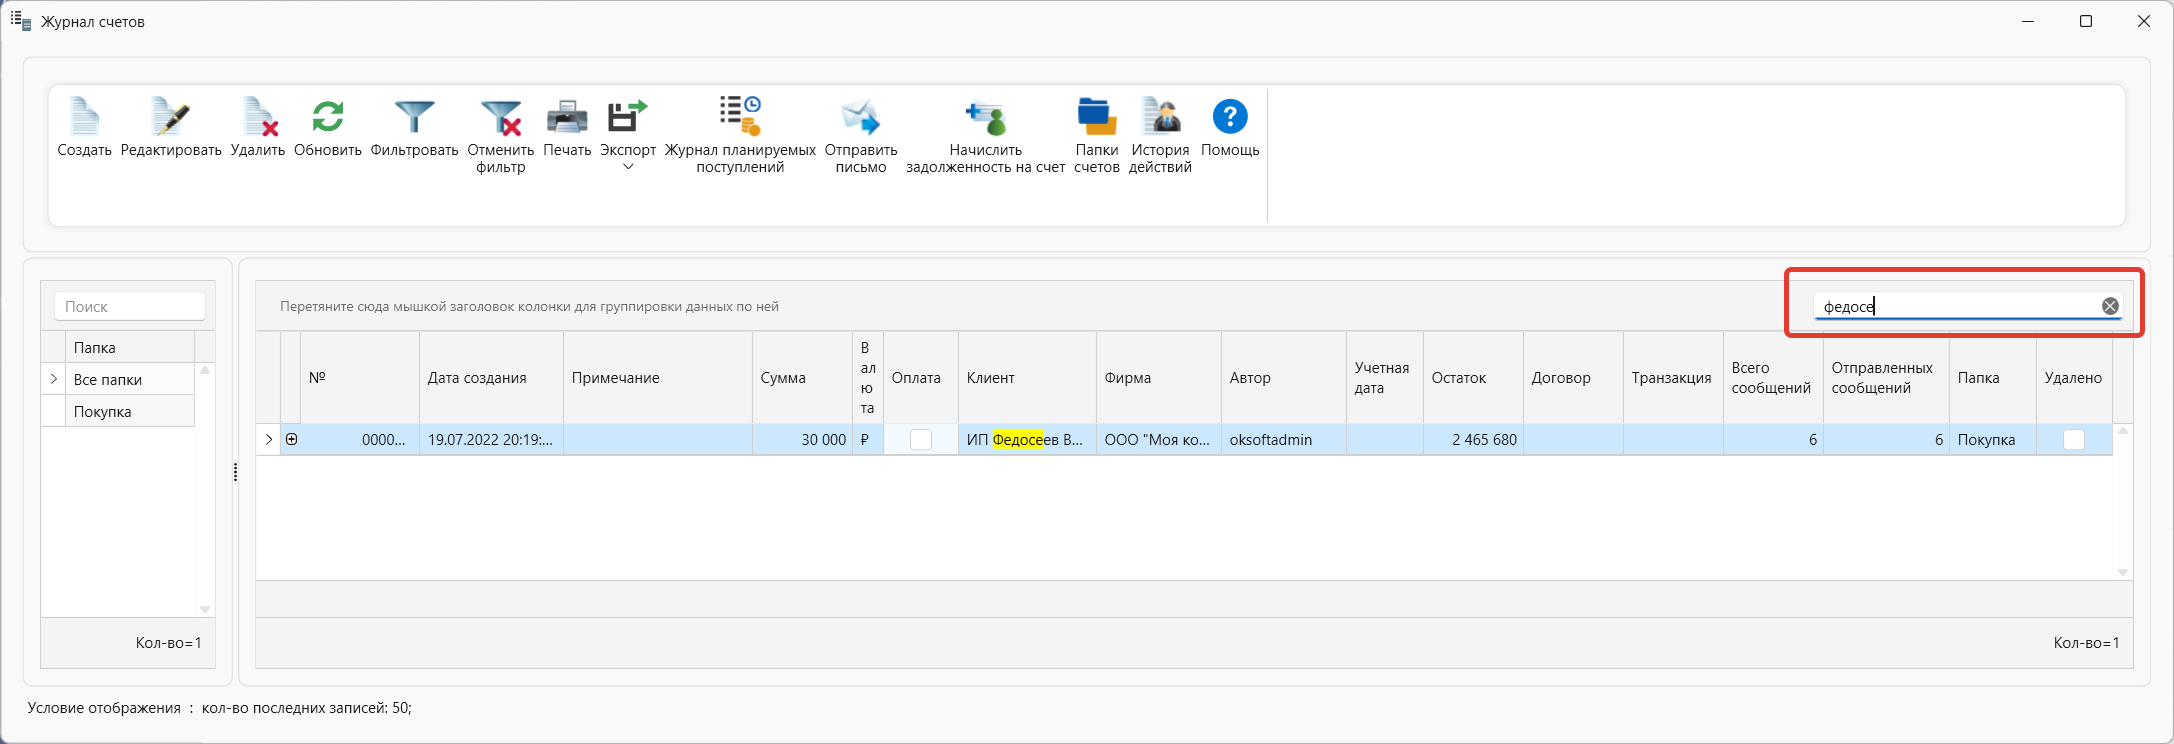The height and width of the screenshot is (744, 2174).
Task: Click the Экспорт icon
Action: tap(628, 116)
